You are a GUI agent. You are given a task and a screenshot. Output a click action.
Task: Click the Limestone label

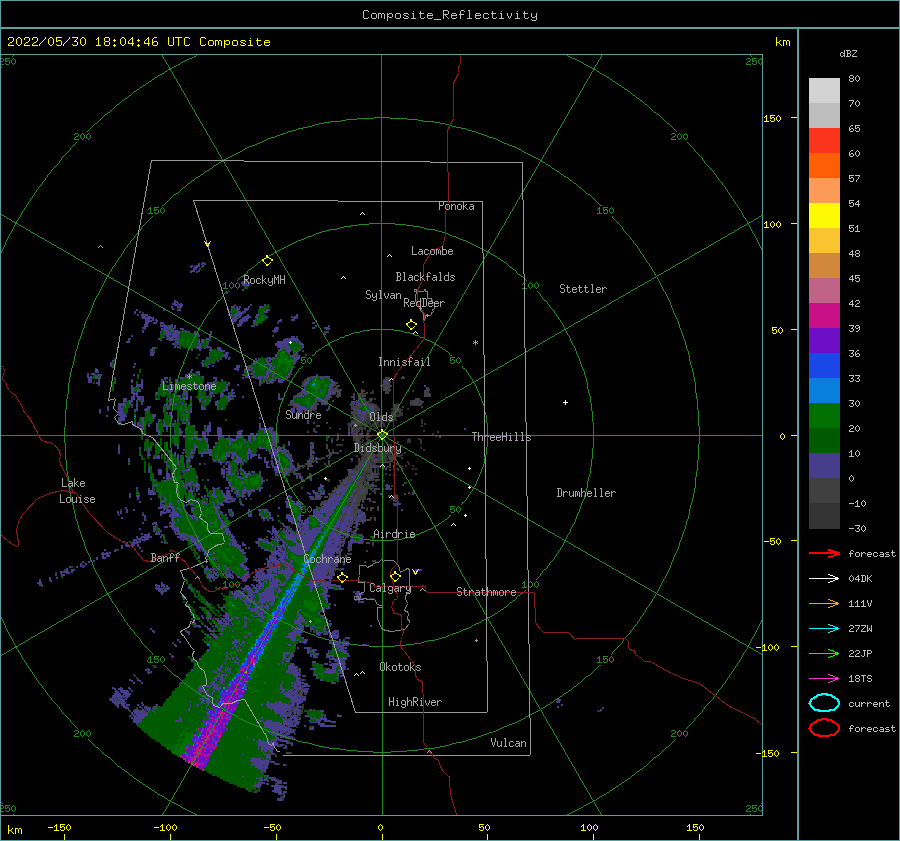189,386
